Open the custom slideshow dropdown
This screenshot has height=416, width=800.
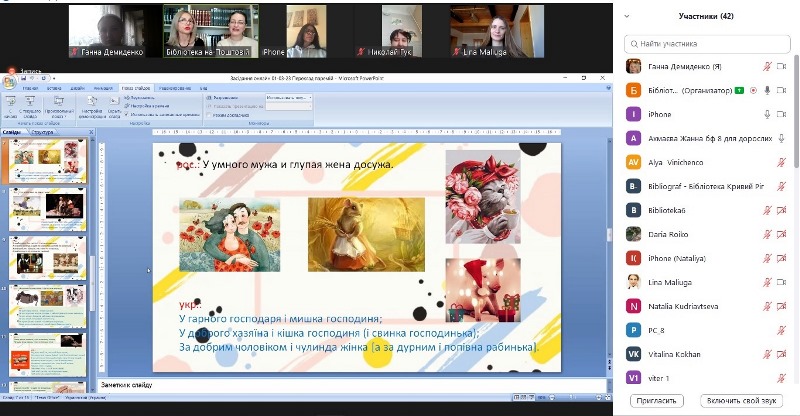coord(58,105)
